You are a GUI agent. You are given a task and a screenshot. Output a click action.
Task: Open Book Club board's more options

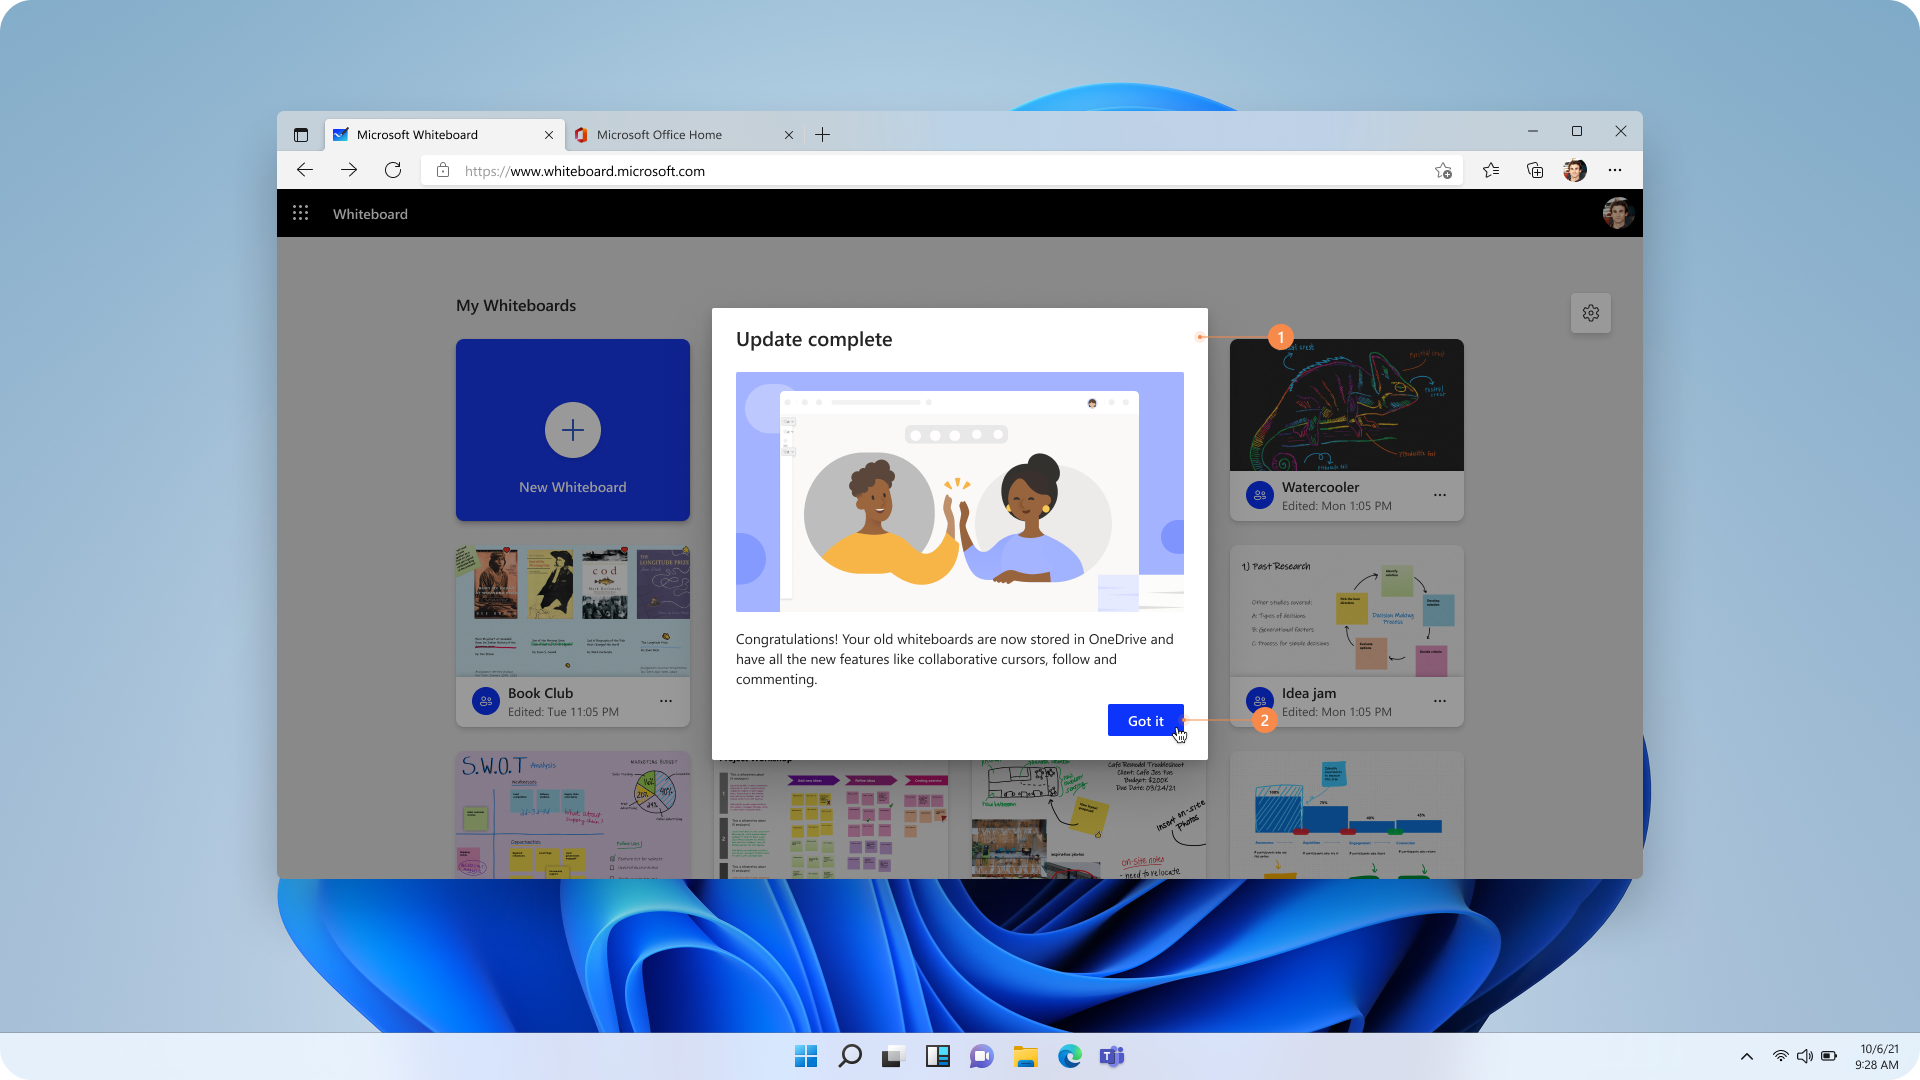pyautogui.click(x=666, y=701)
